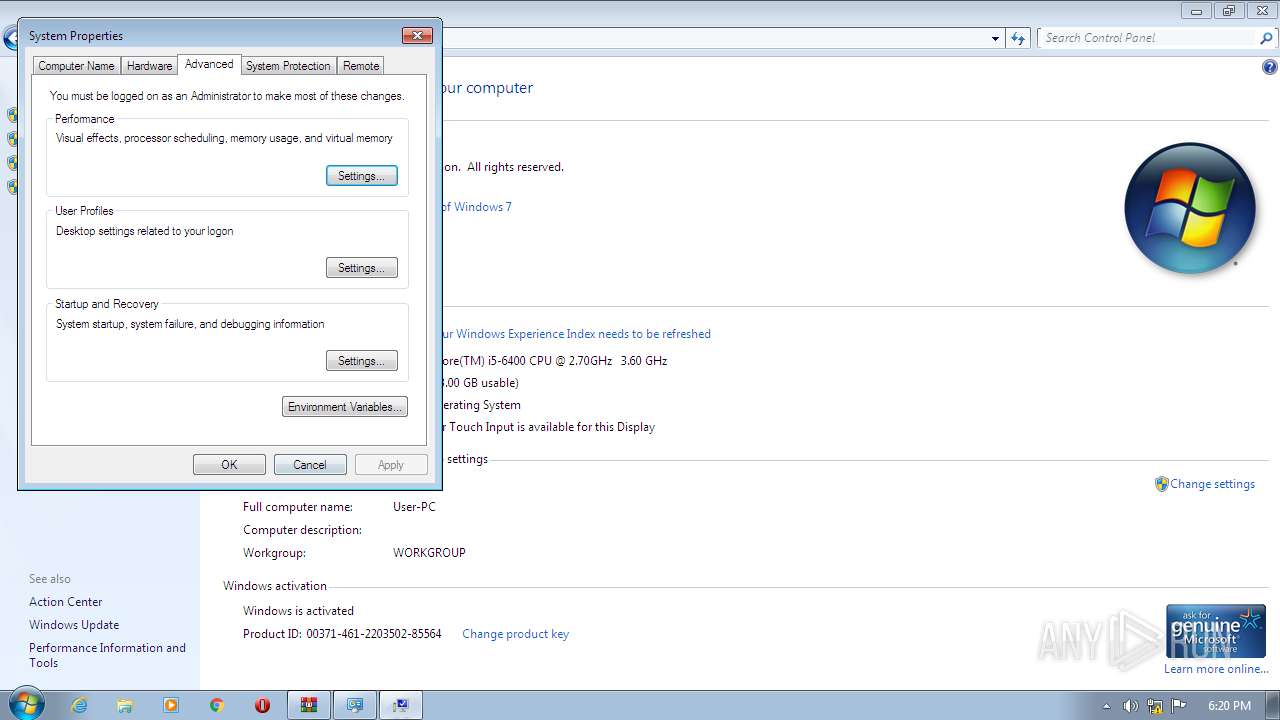This screenshot has width=1280, height=720.
Task: Open the Windows Start menu orb
Action: coord(26,704)
